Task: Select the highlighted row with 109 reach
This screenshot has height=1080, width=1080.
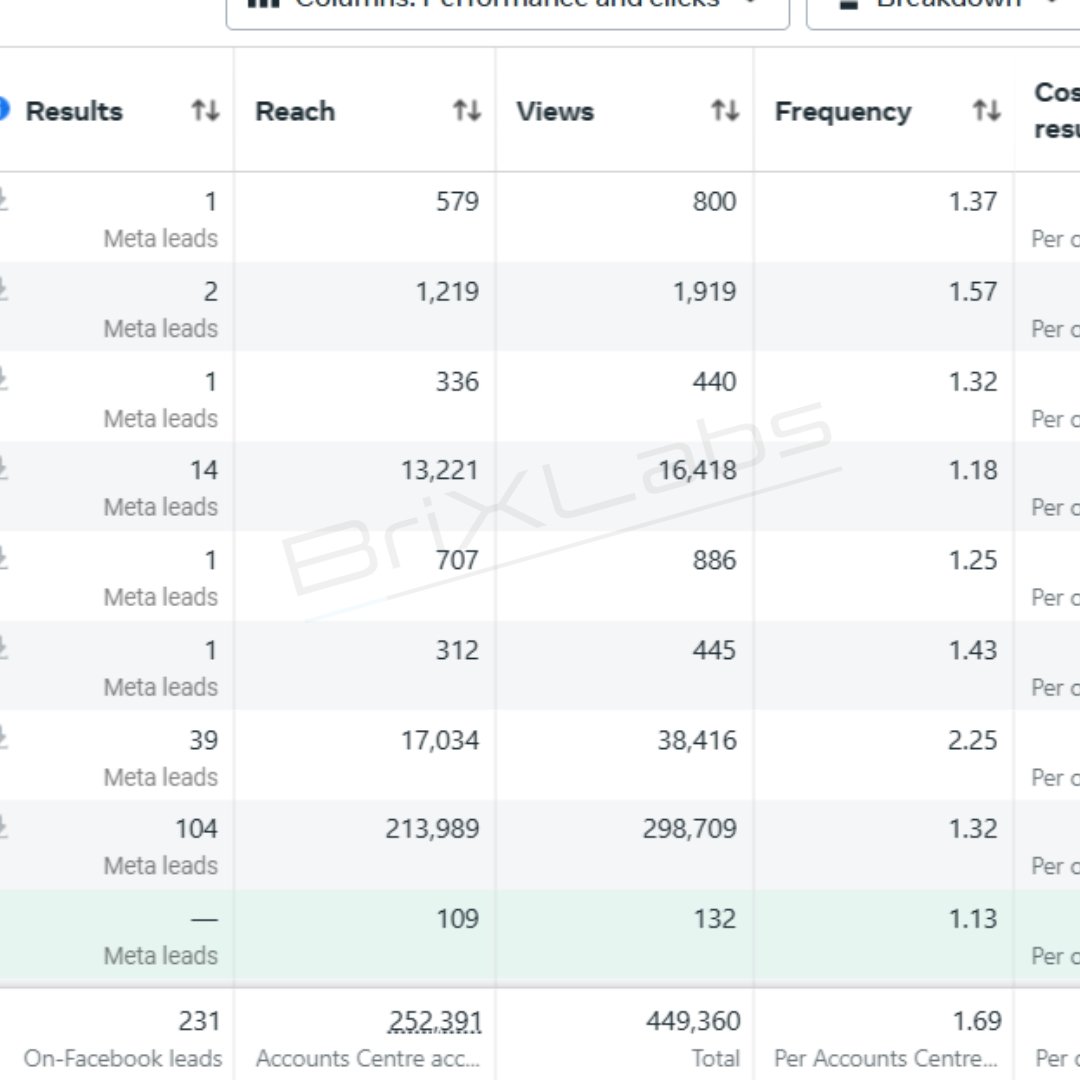Action: click(540, 937)
